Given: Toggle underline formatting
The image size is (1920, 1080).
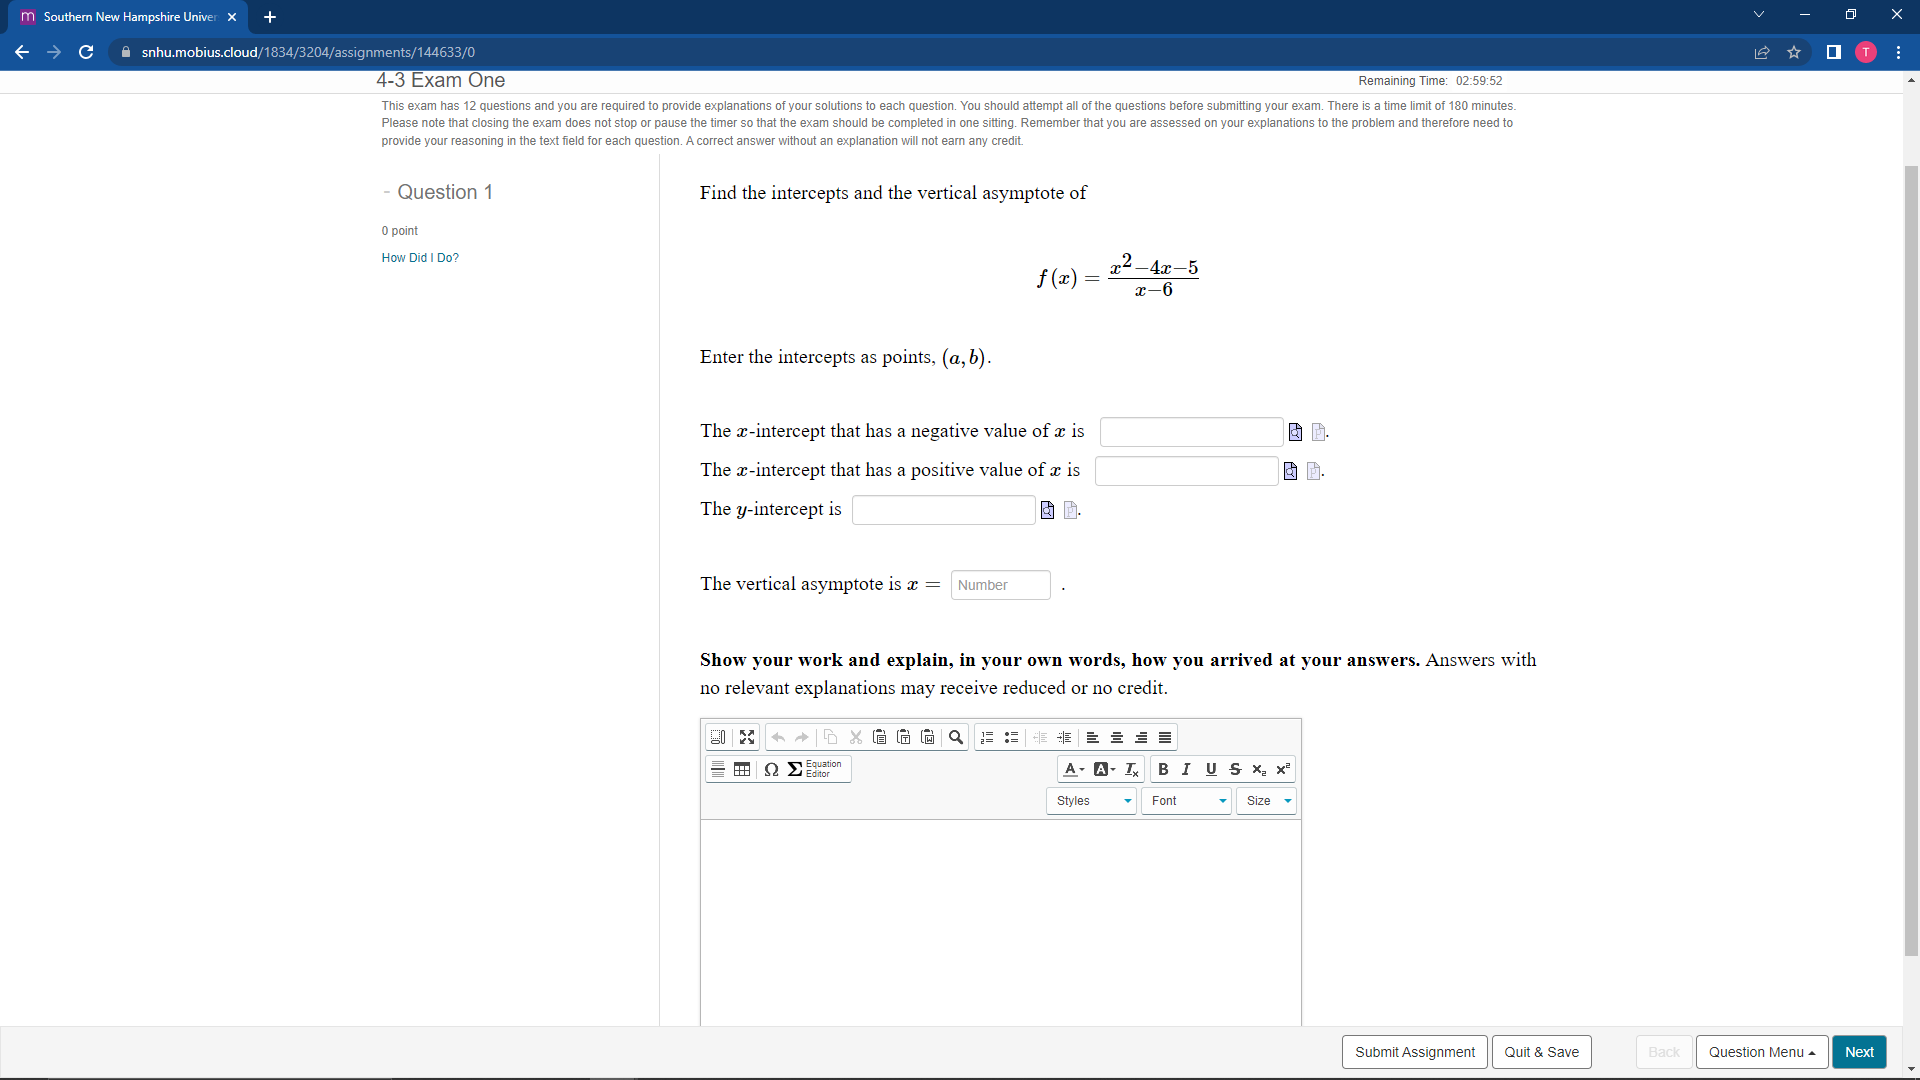Looking at the screenshot, I should coord(1211,769).
